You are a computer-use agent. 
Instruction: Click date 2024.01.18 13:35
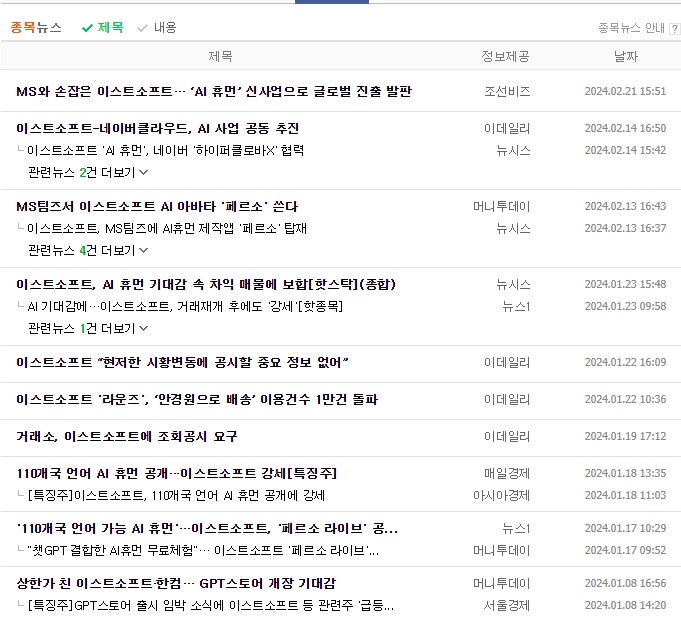625,473
